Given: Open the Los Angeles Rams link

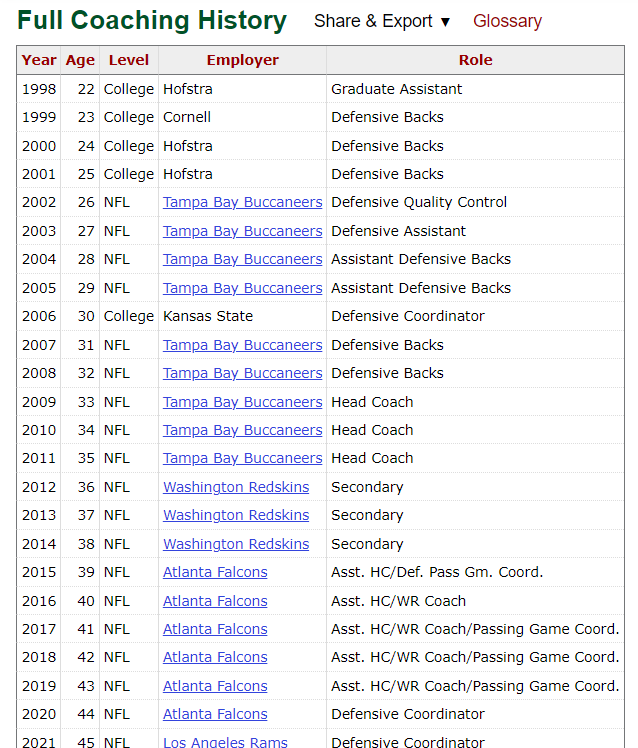Looking at the screenshot, I should click(x=225, y=742).
